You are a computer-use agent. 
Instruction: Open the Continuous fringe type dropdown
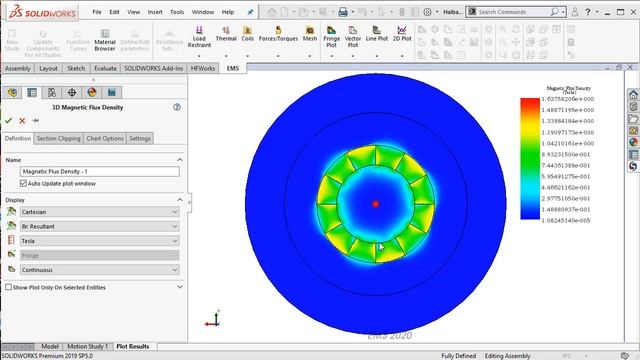click(100, 270)
